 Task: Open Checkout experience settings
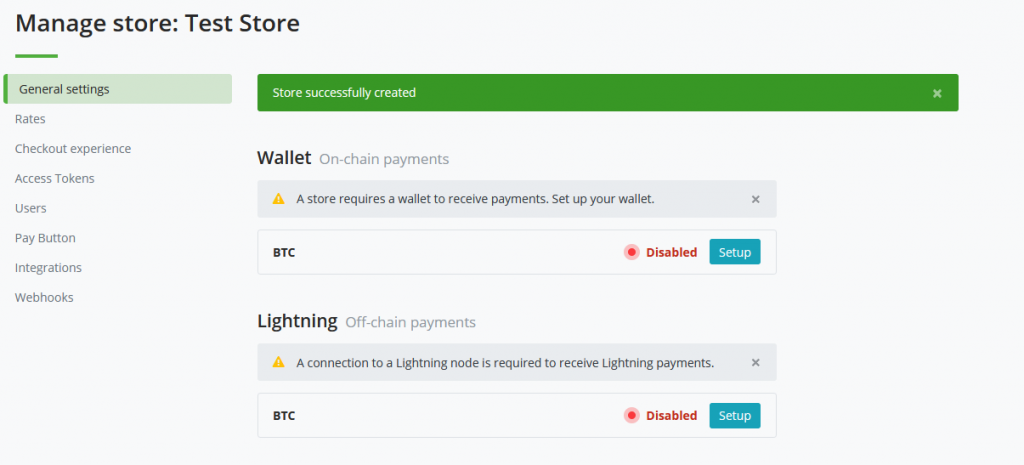point(73,149)
